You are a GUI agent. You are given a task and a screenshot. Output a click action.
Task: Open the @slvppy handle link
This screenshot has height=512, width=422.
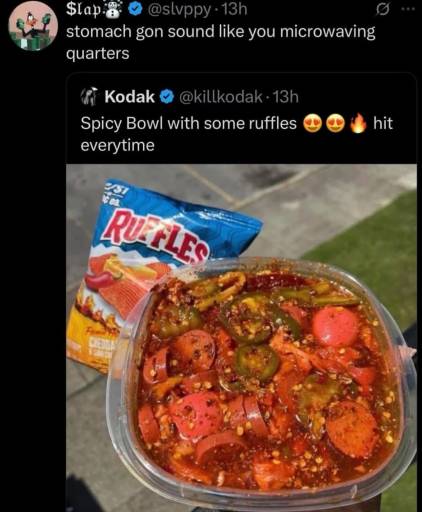coord(178,10)
